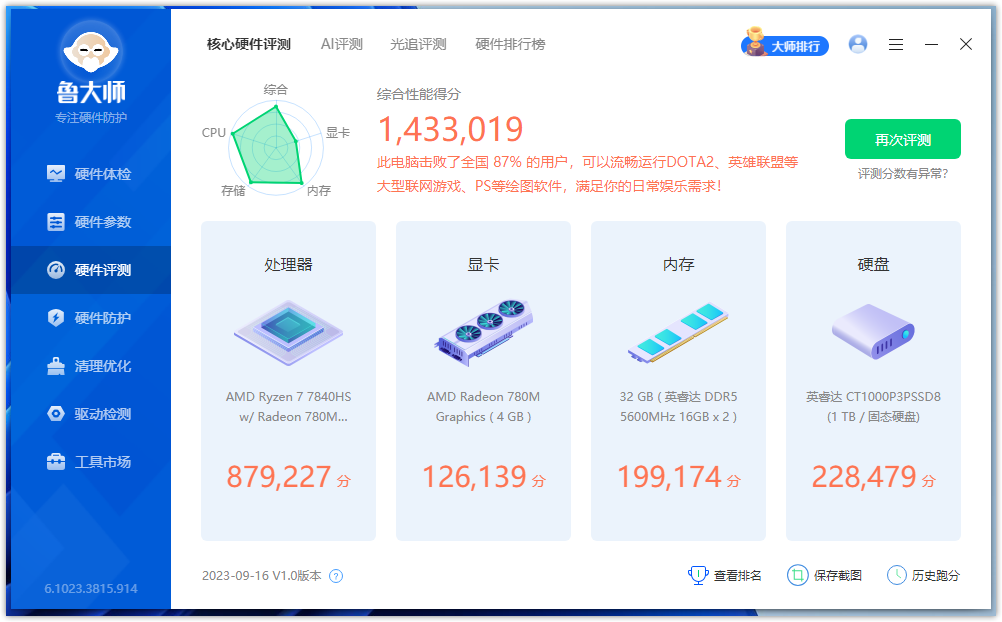This screenshot has width=1002, height=622.
Task: Click the AMD Ryzen 7 7840HS text
Action: pos(288,407)
